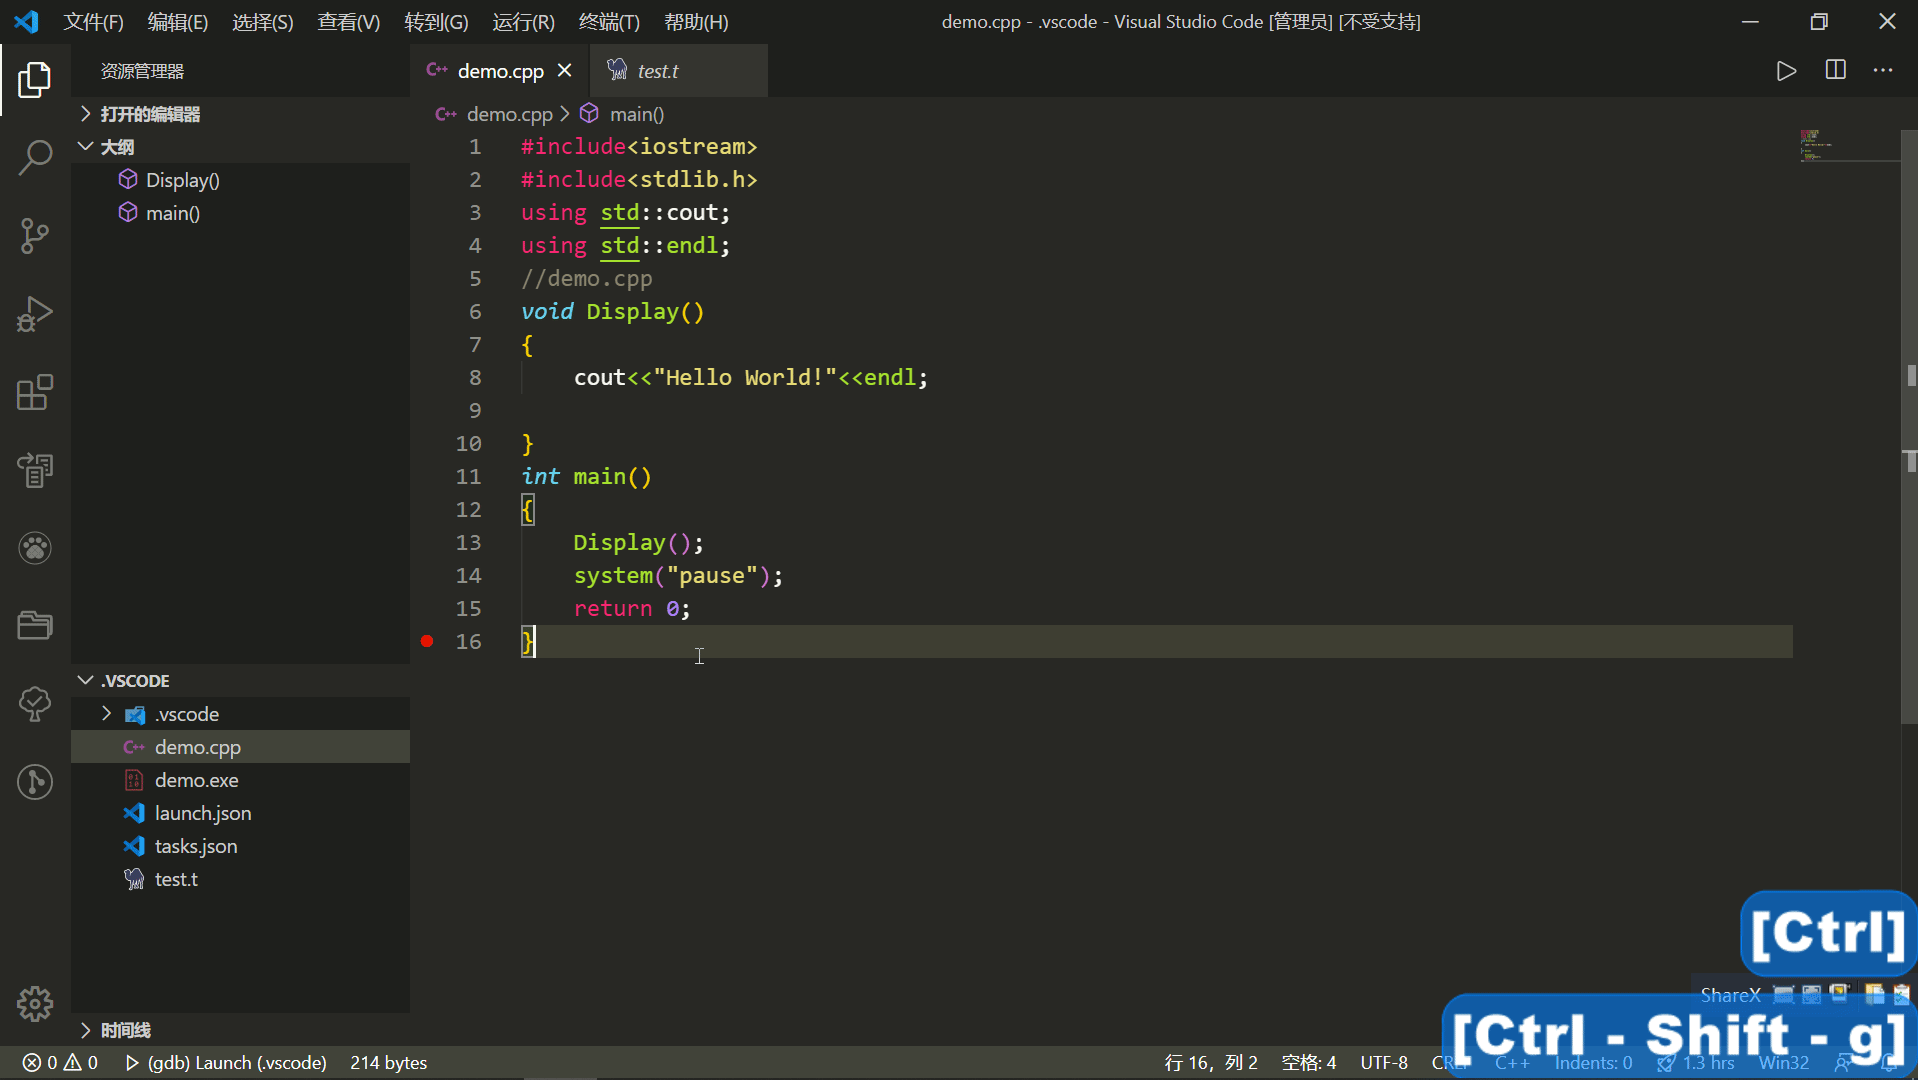Open the Run and Debug view
Image resolution: width=1918 pixels, height=1080 pixels.
[35, 314]
